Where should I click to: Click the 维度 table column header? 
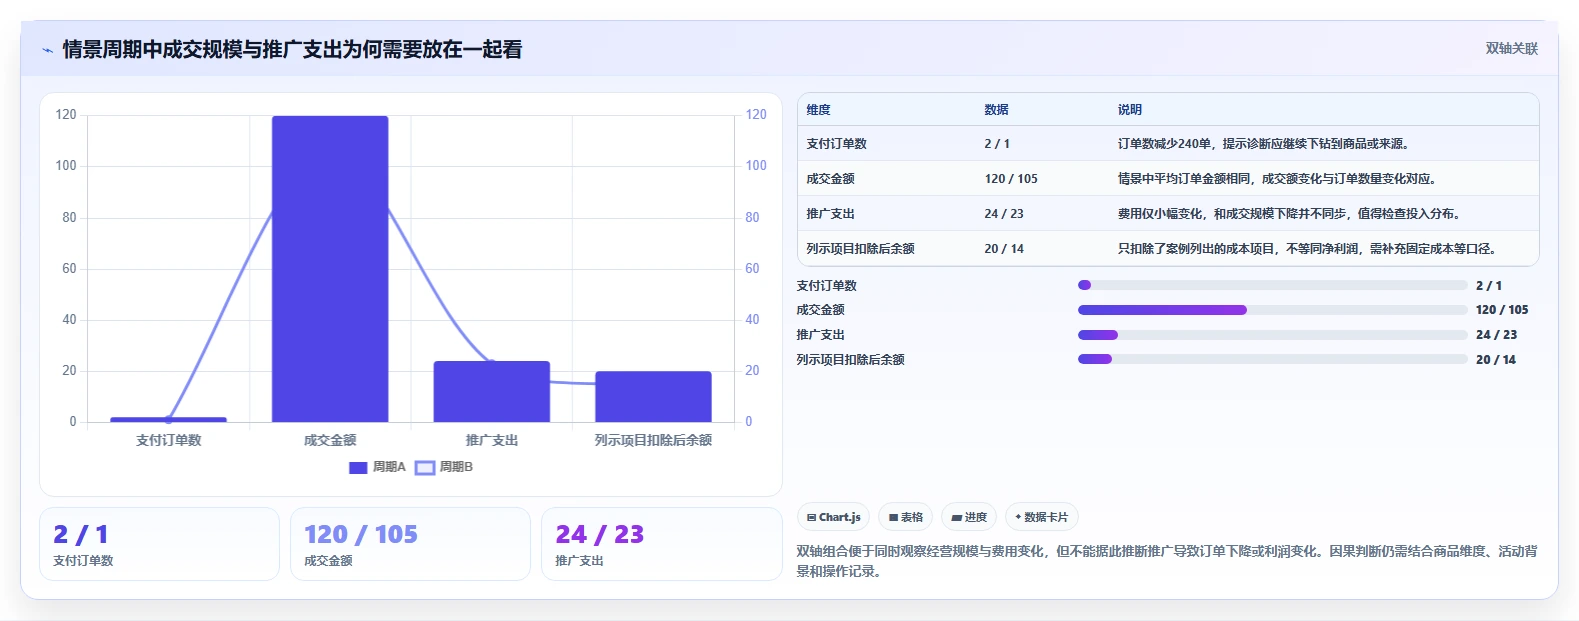[x=818, y=110]
